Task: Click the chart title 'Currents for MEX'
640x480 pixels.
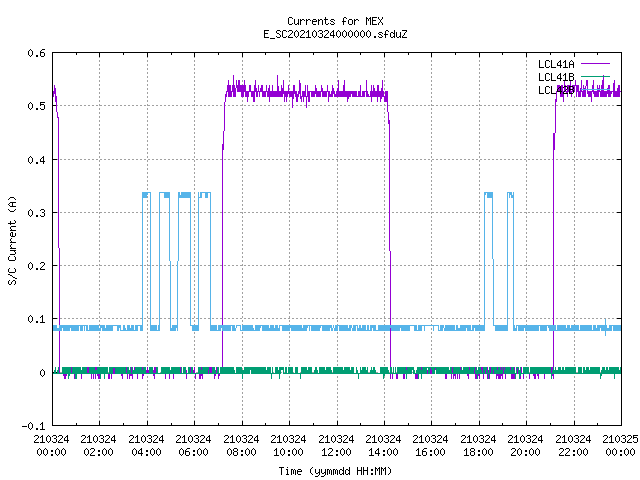Action: 335,21
